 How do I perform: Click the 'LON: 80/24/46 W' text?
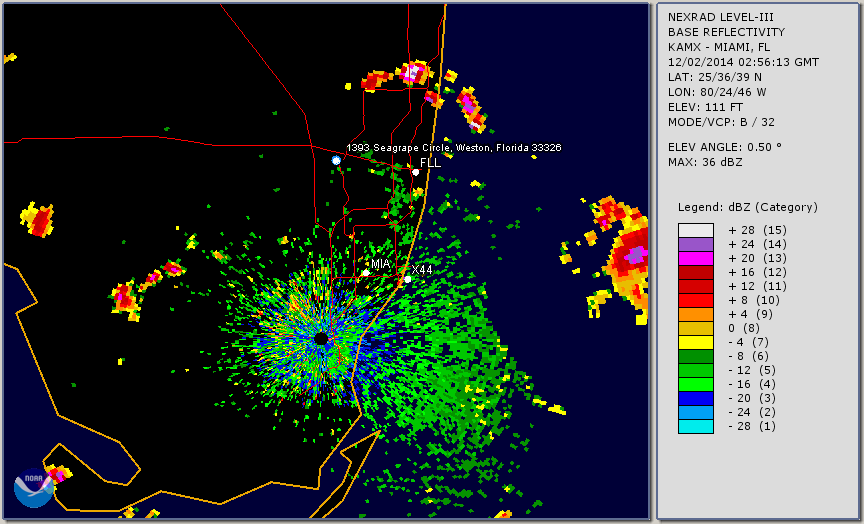(717, 92)
